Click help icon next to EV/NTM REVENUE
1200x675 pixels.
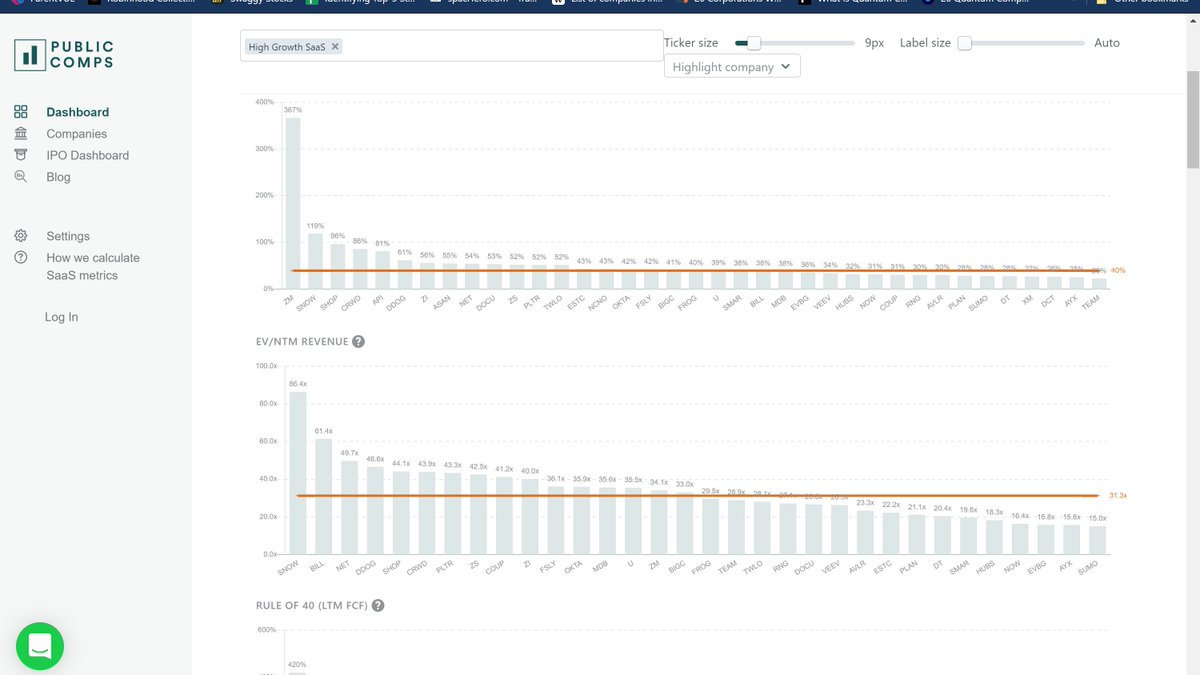click(359, 341)
